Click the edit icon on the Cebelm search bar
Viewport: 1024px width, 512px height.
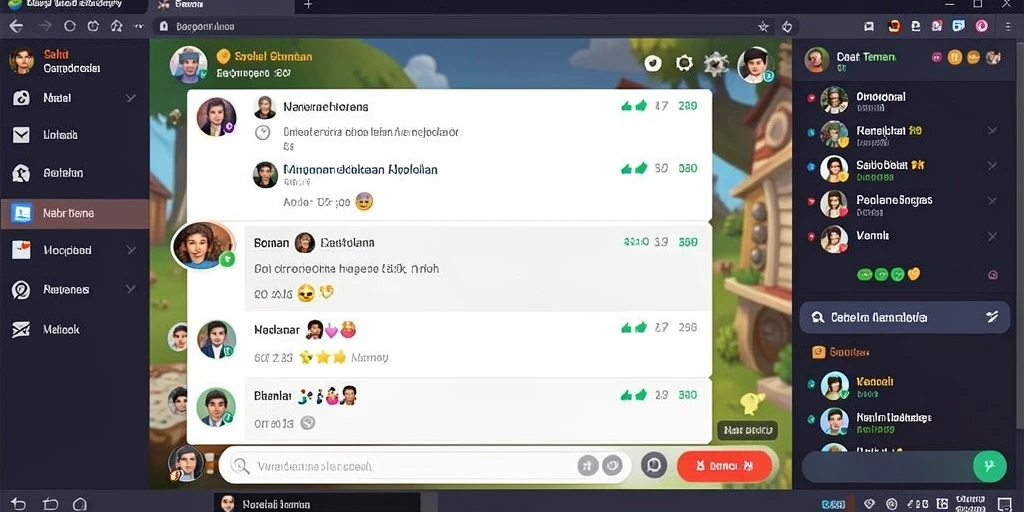coord(991,317)
